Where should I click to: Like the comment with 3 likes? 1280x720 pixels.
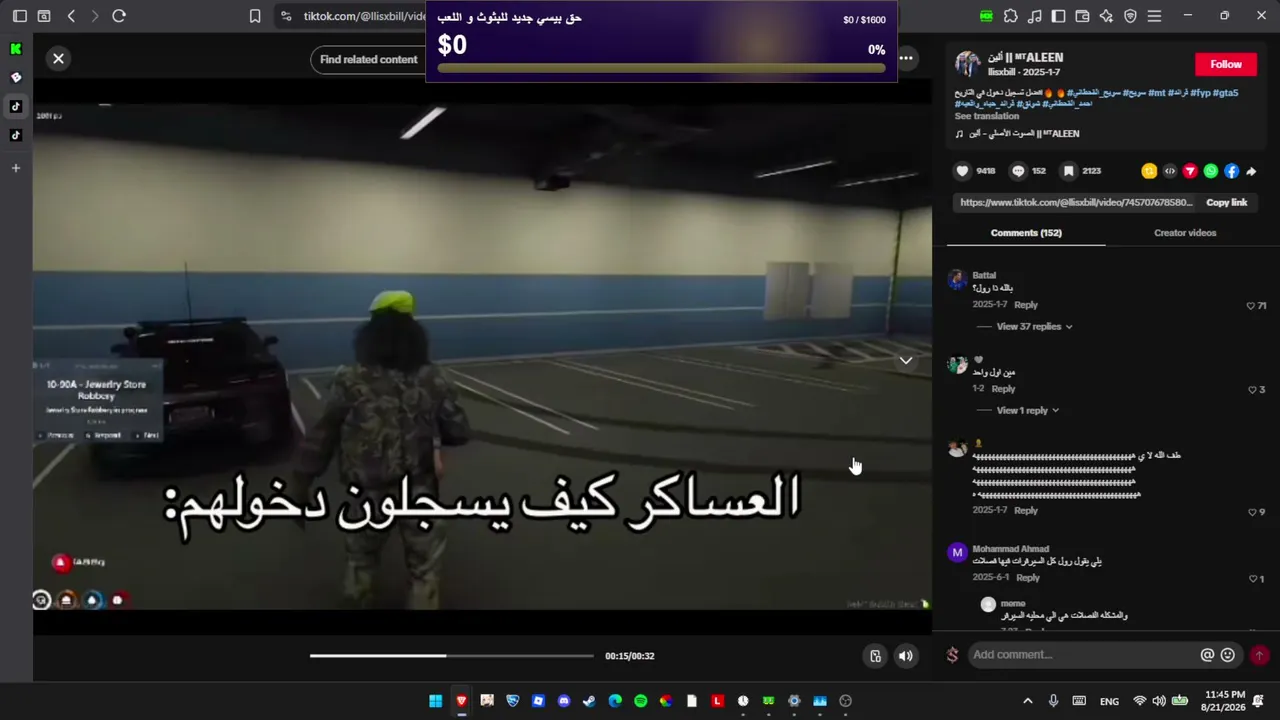click(1252, 390)
